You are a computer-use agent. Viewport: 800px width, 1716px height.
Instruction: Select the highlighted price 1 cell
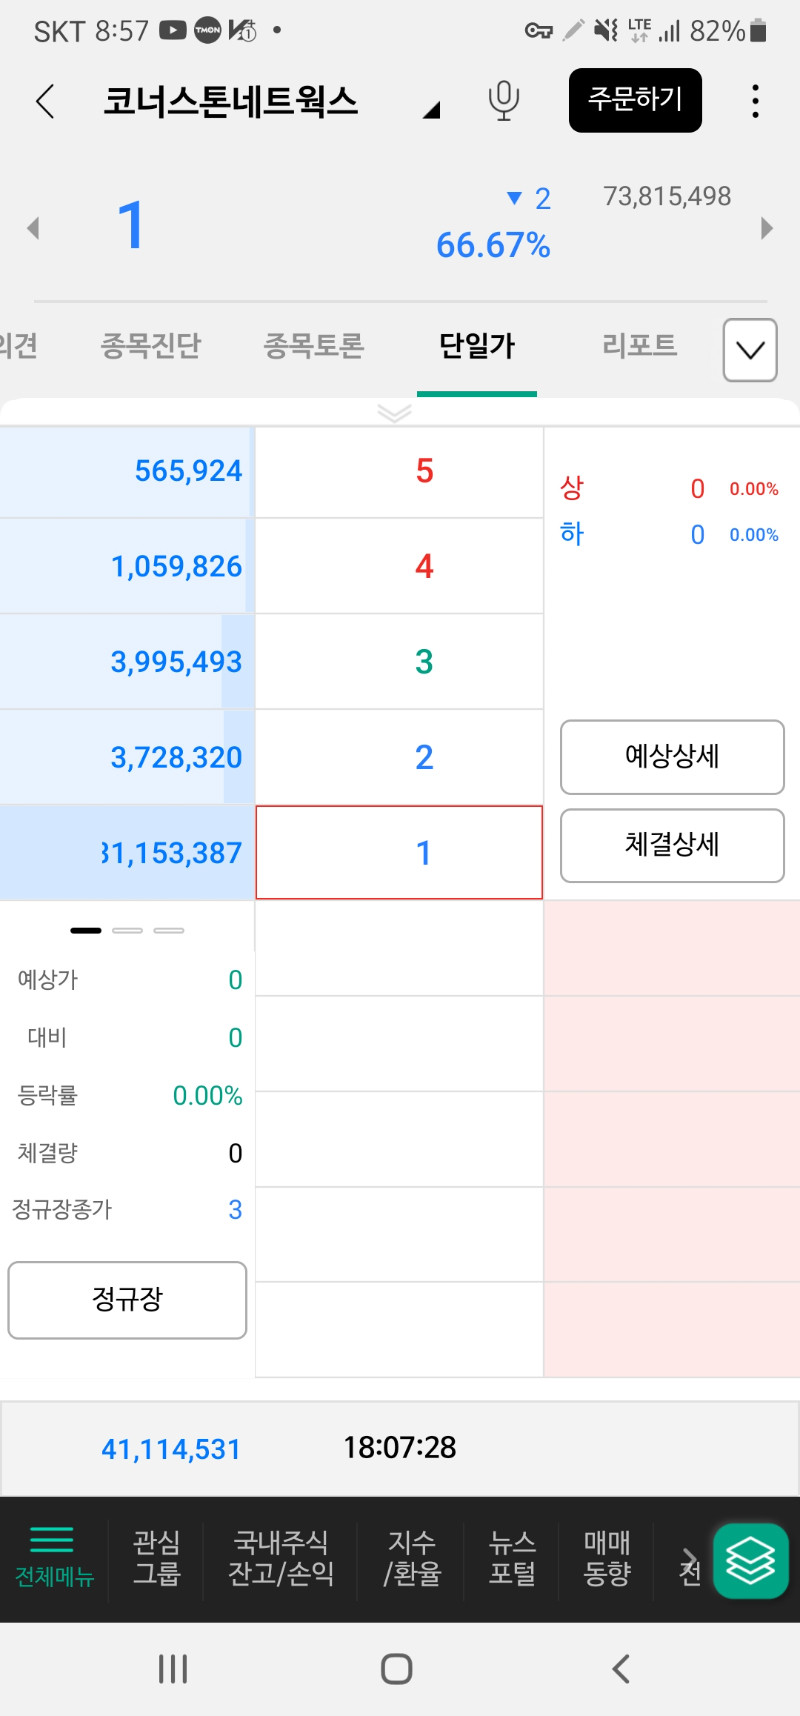[x=399, y=853]
